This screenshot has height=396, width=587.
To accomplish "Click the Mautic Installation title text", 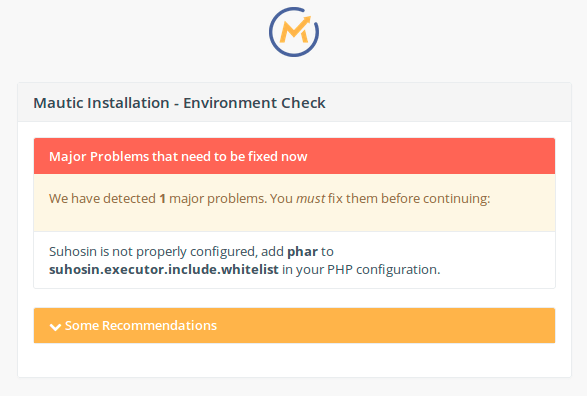I will [101, 103].
